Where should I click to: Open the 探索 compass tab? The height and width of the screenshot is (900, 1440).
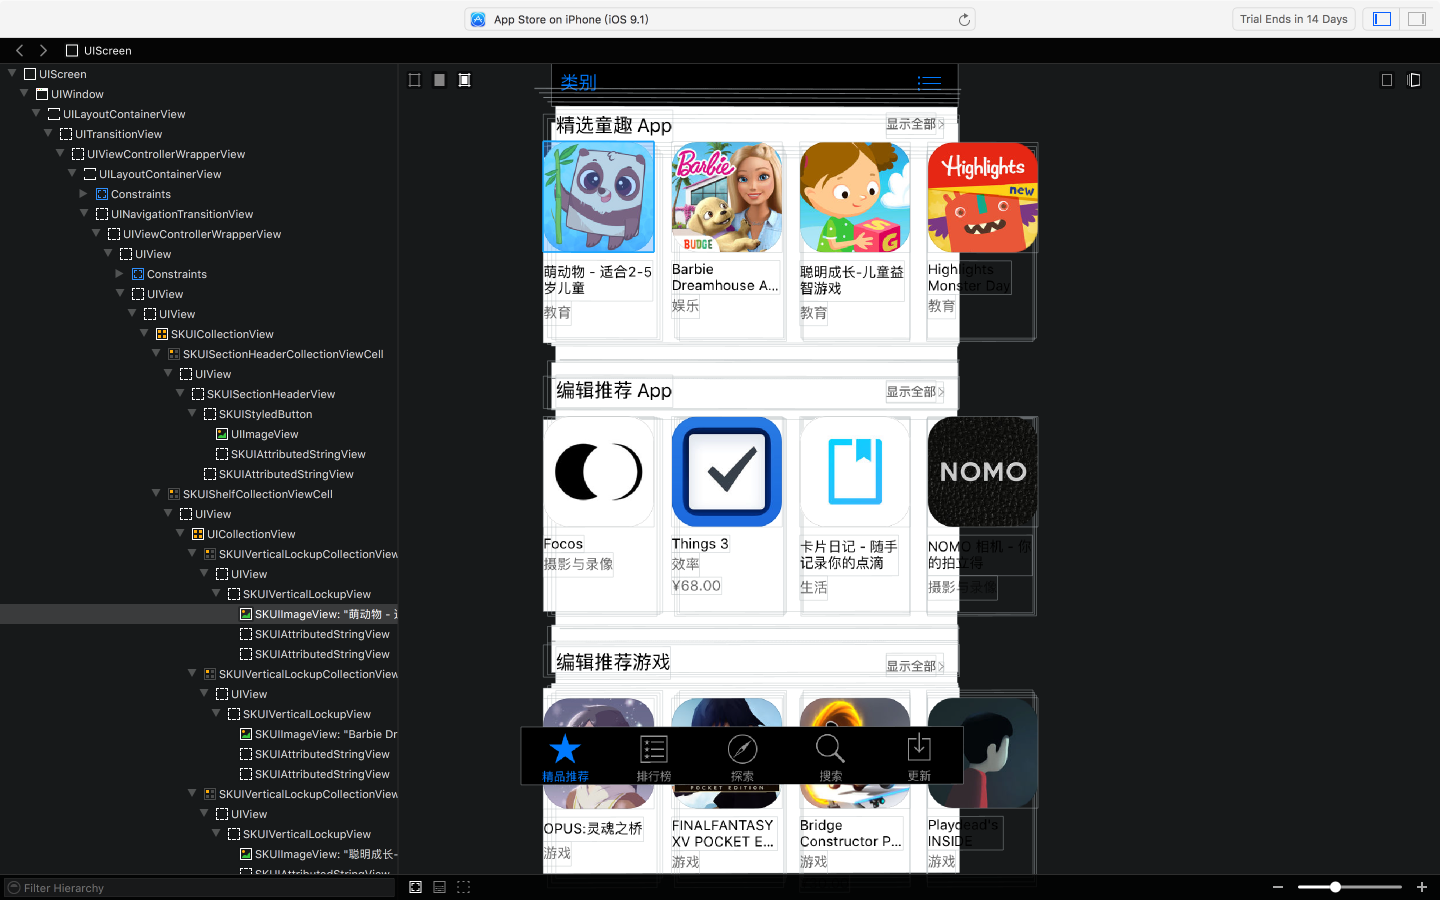click(x=742, y=757)
